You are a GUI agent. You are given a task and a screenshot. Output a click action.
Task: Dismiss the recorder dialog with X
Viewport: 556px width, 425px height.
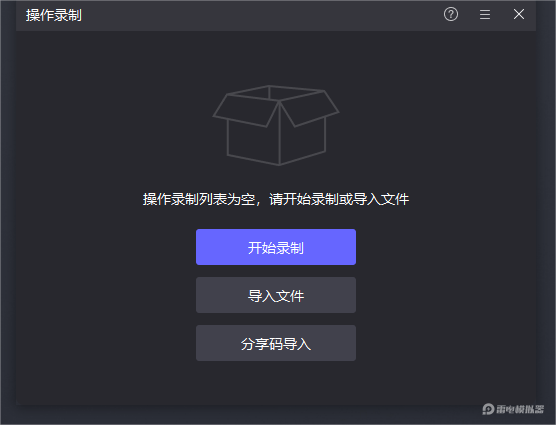(x=519, y=14)
